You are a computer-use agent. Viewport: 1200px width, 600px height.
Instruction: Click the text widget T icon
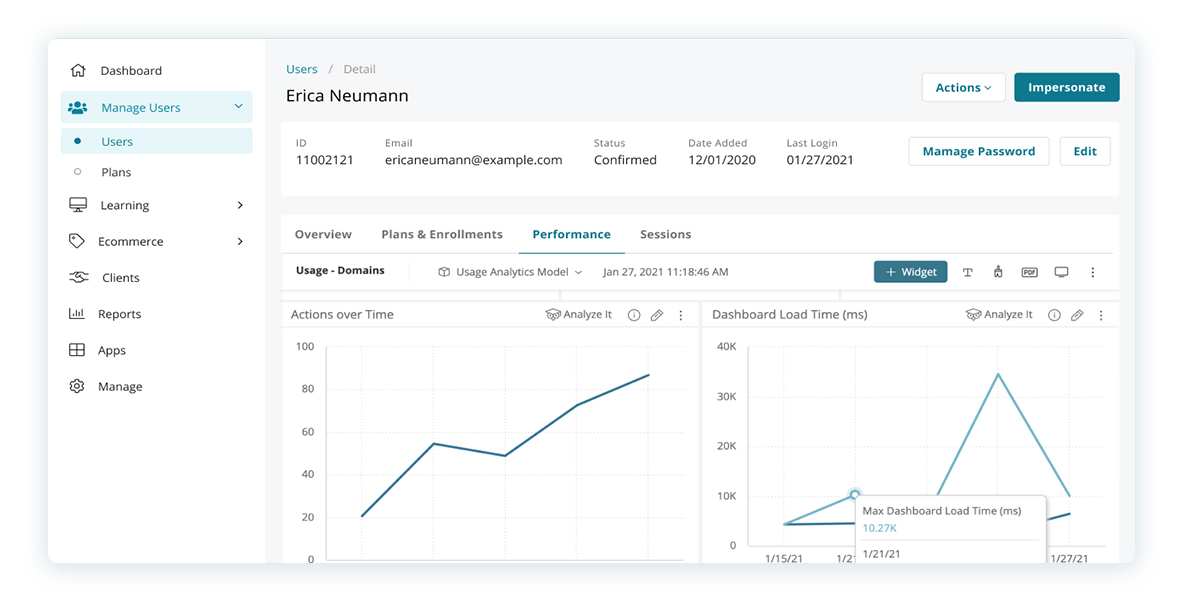point(968,272)
